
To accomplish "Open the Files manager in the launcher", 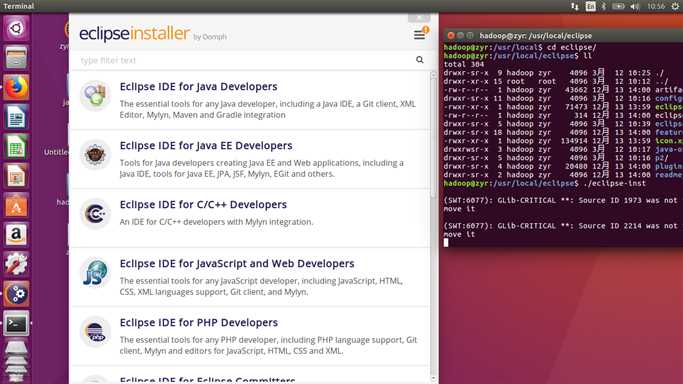I will [16, 57].
